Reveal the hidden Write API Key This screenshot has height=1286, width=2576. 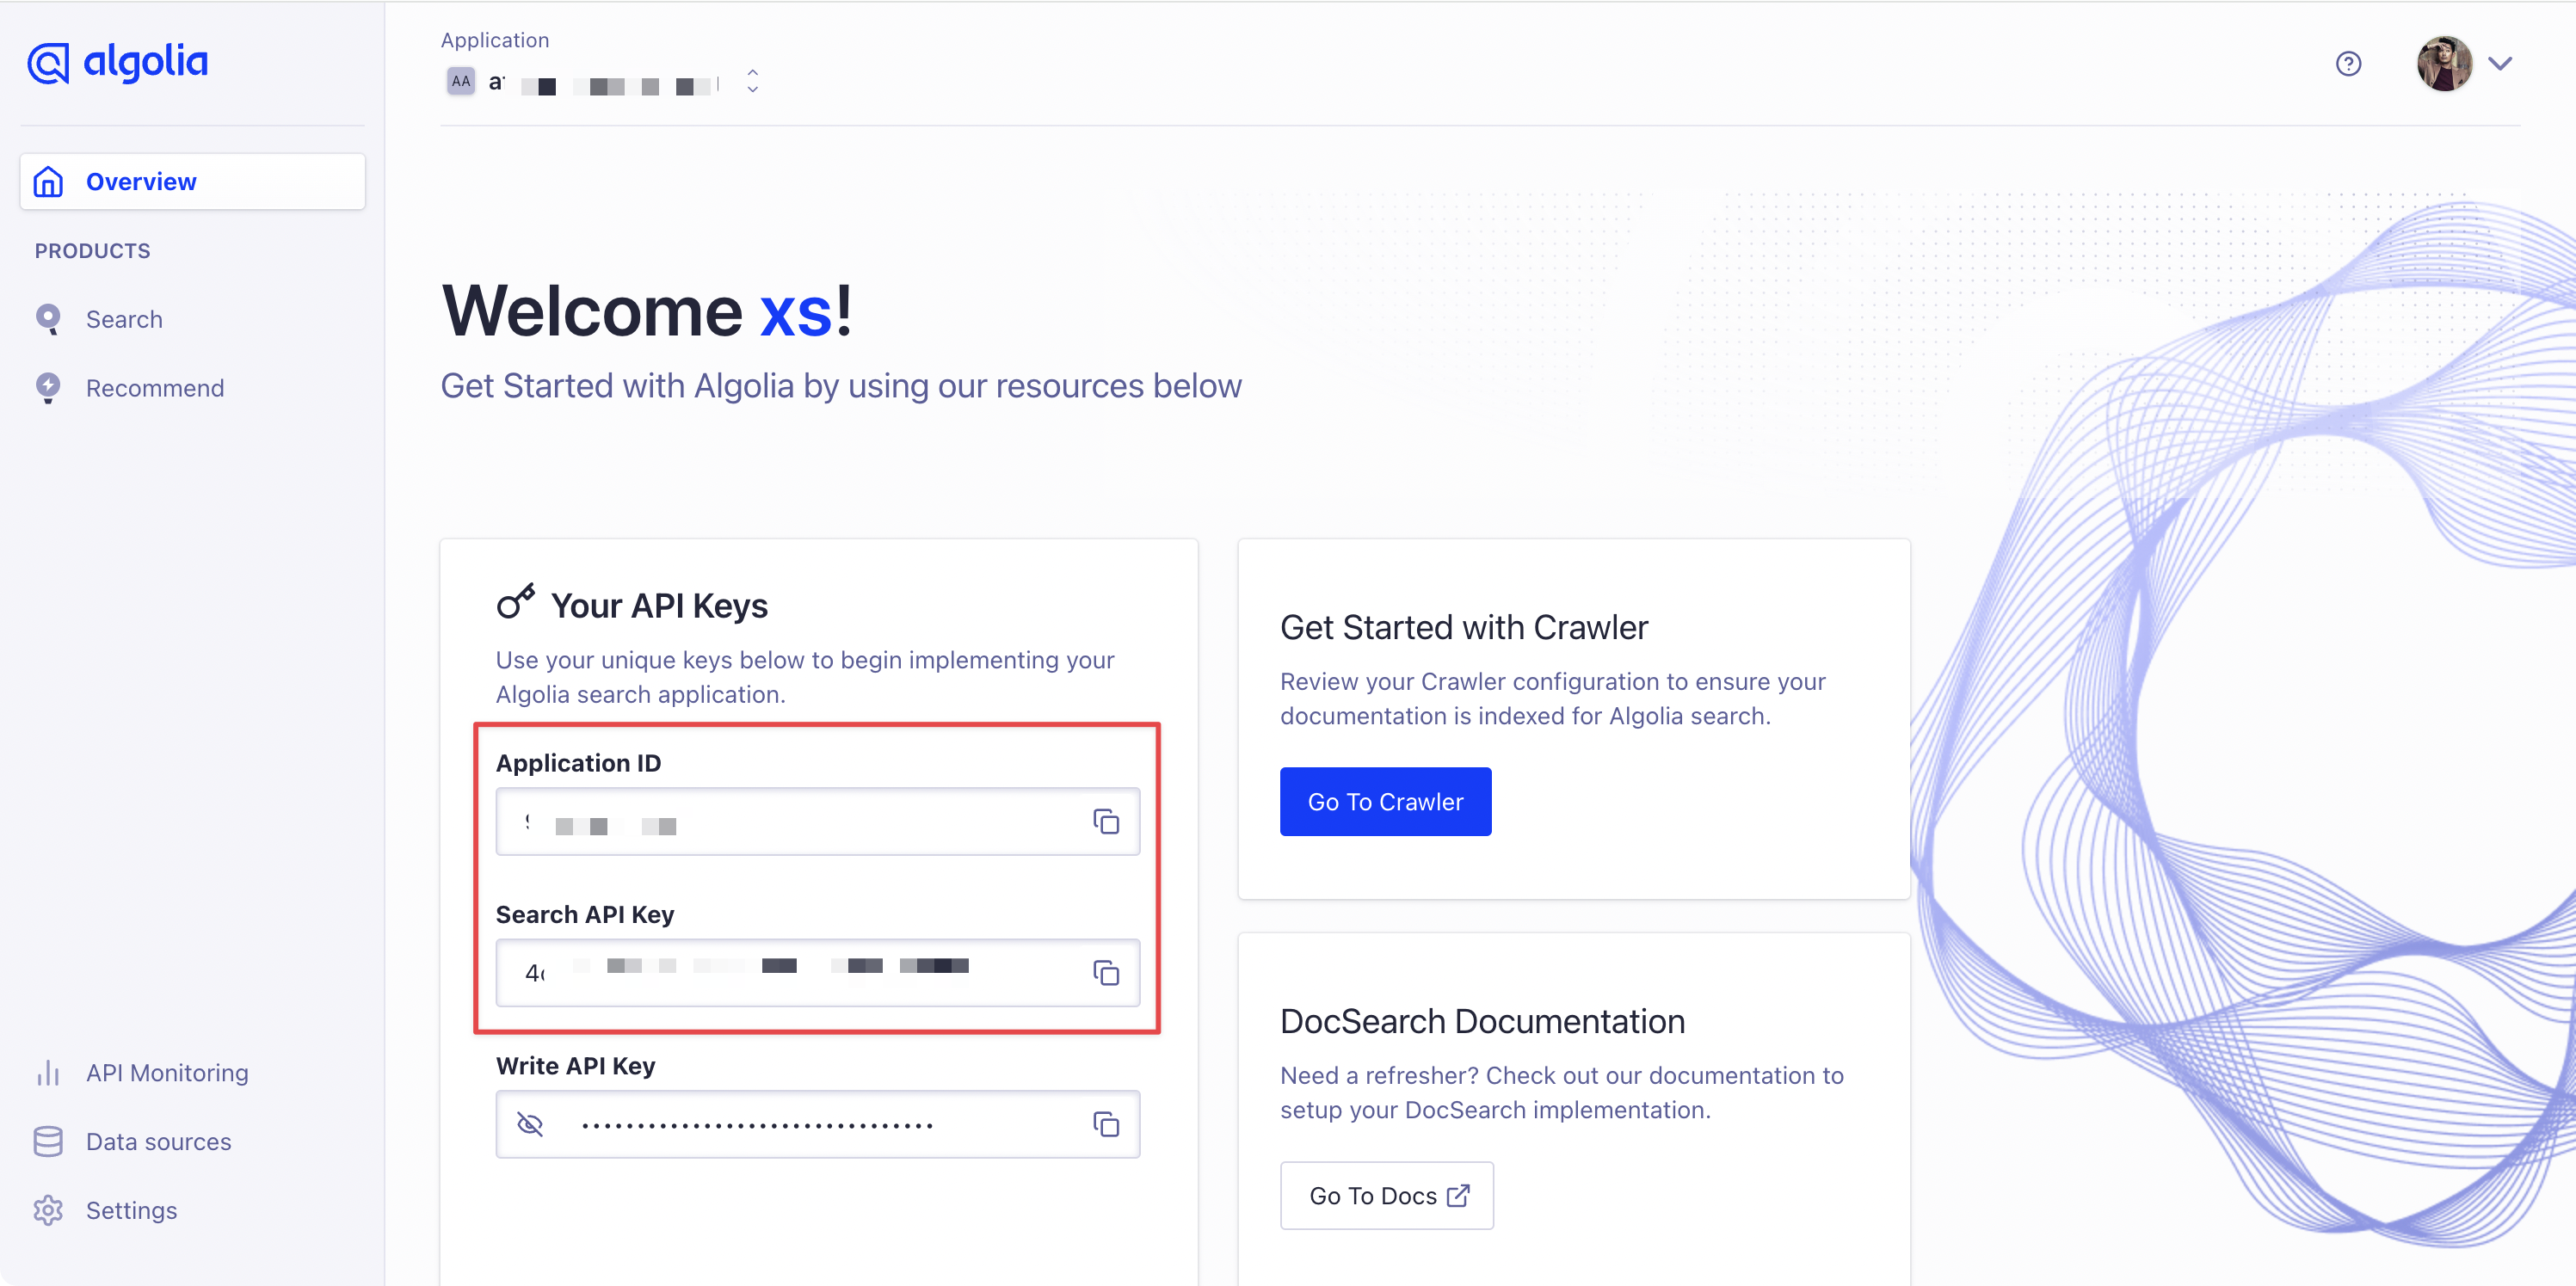coord(530,1124)
